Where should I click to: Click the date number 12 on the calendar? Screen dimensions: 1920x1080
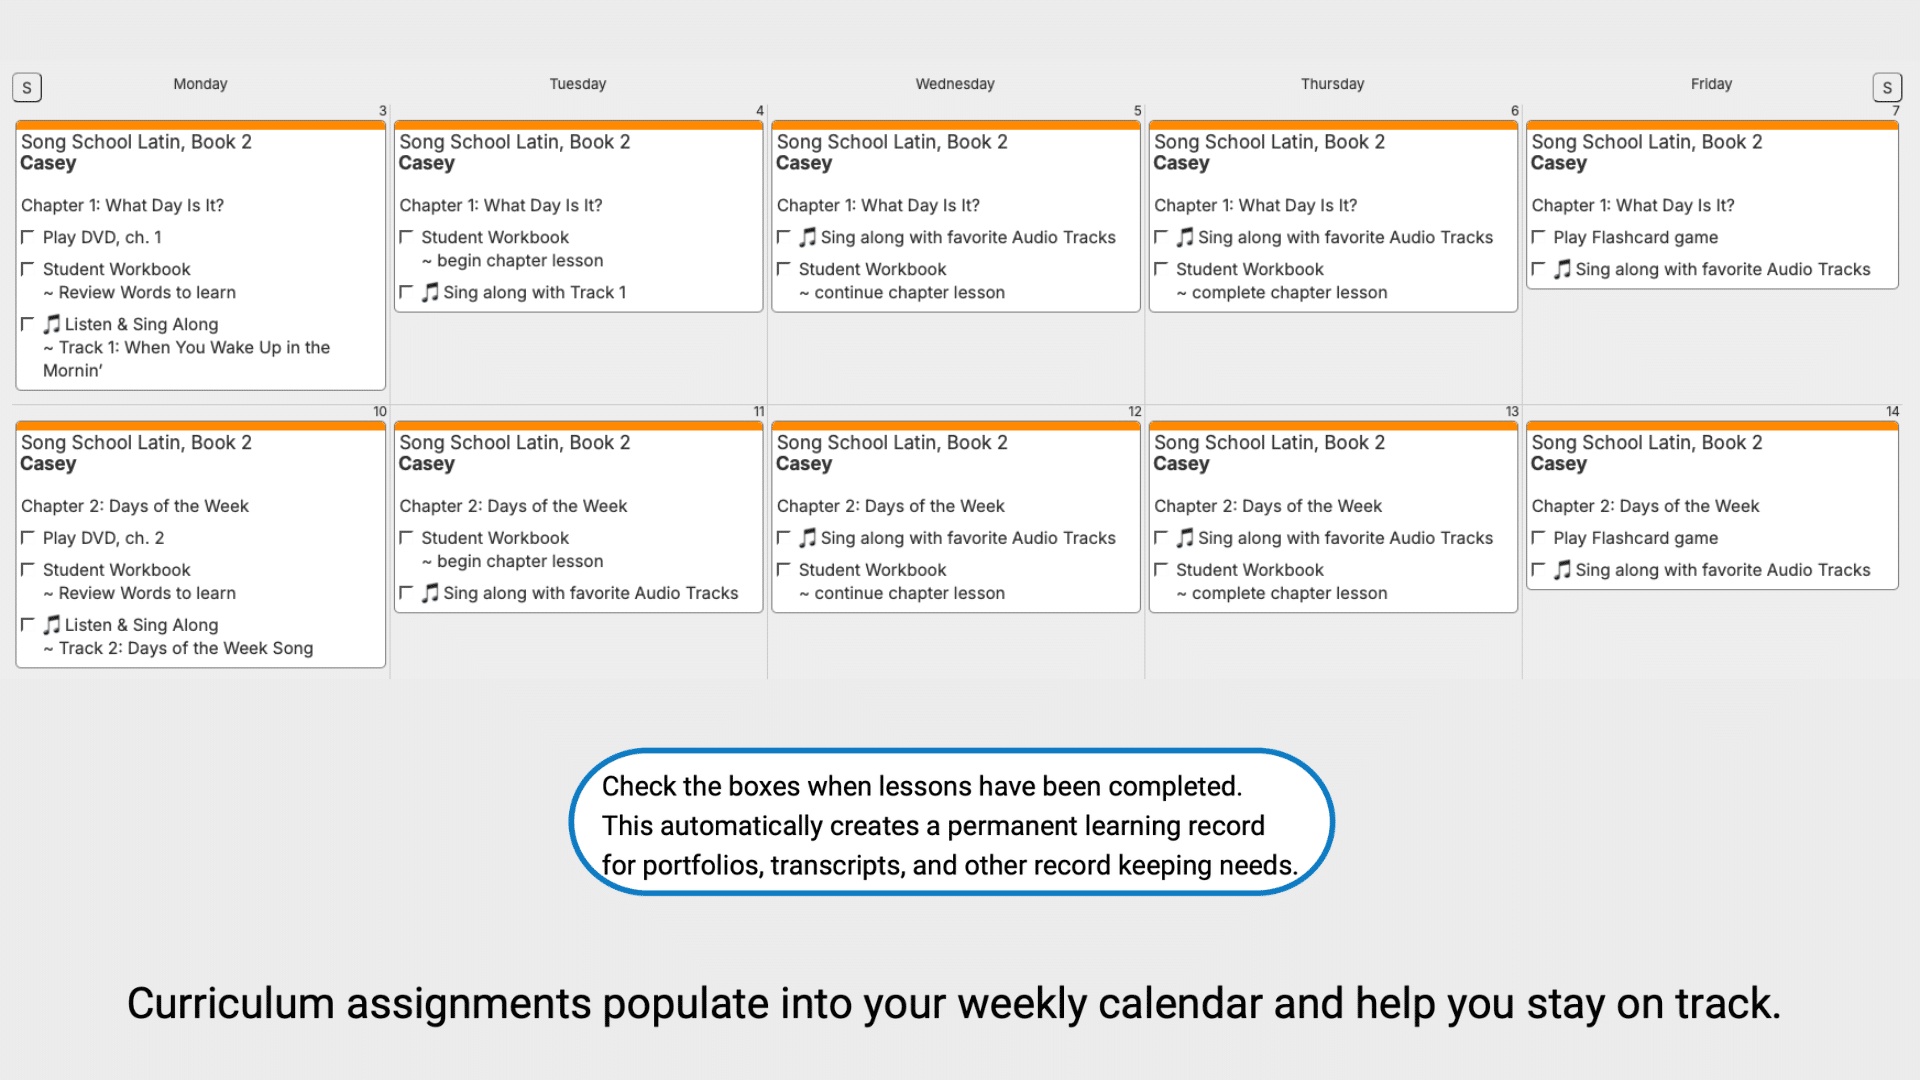pyautogui.click(x=1134, y=411)
